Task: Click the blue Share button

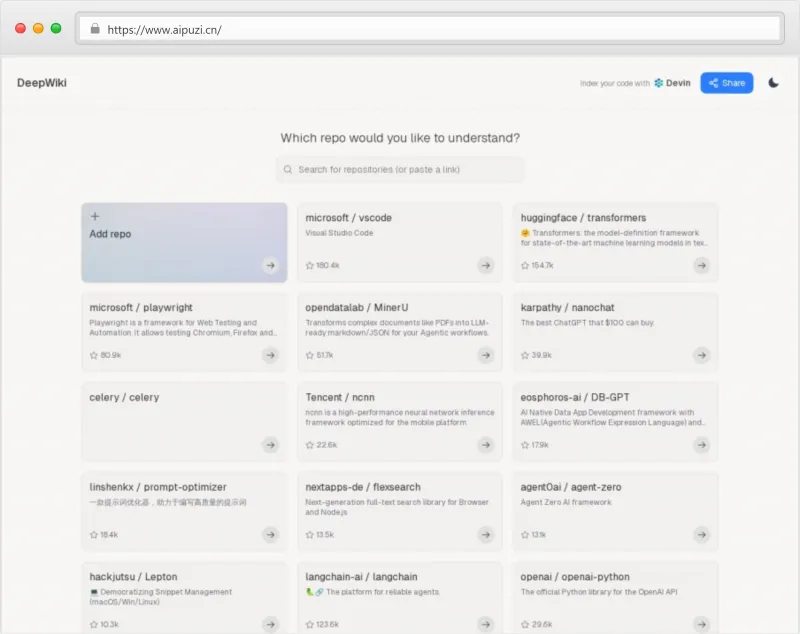Action: click(727, 83)
